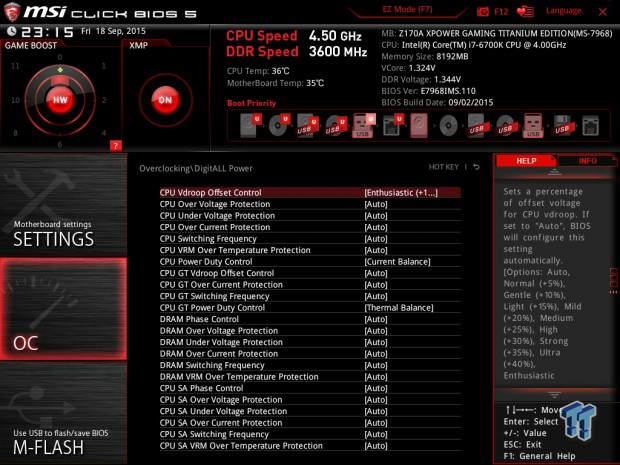Select the legacy network boot device icon
620x465 pixels.
tap(590, 126)
